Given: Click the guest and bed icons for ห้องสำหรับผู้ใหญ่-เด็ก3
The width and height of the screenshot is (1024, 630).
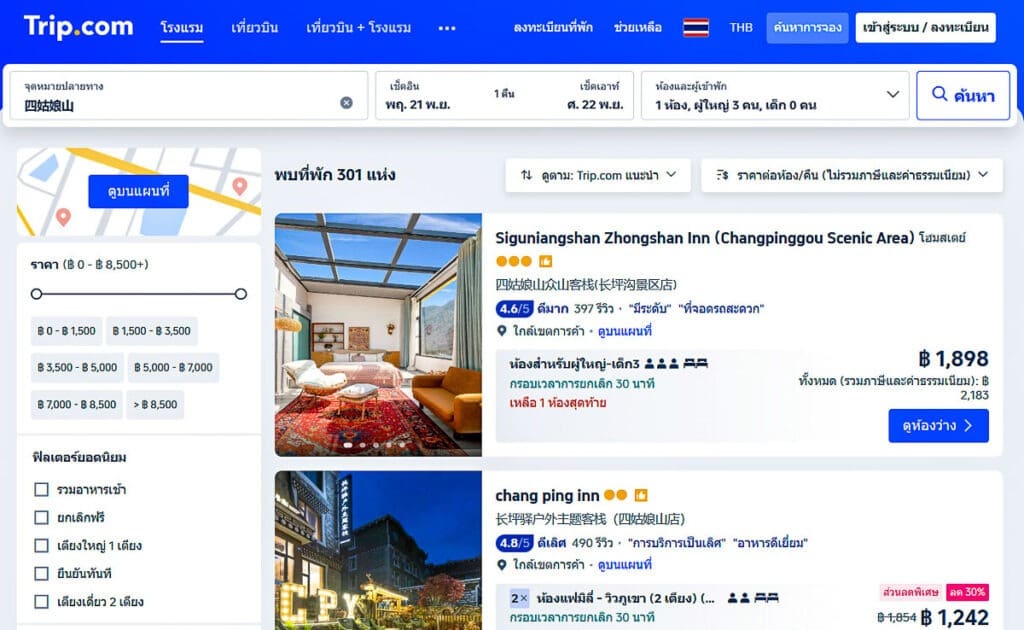Looking at the screenshot, I should pos(676,364).
